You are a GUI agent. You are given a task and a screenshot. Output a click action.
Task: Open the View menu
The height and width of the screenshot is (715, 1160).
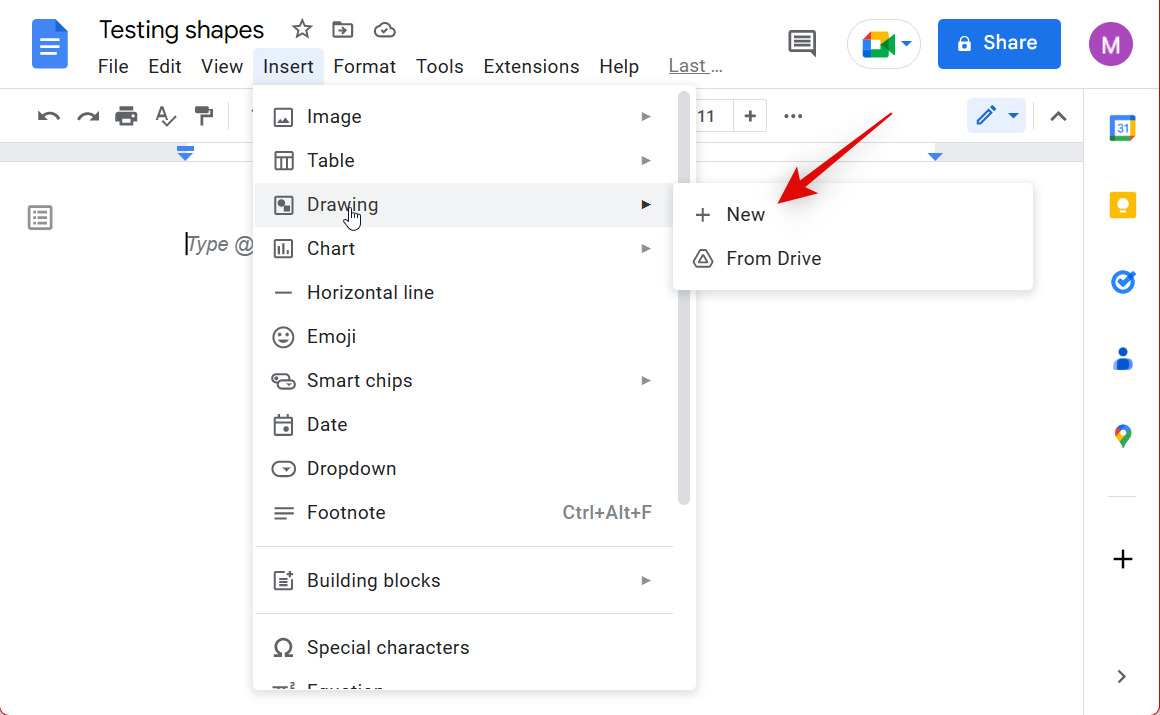tap(222, 67)
